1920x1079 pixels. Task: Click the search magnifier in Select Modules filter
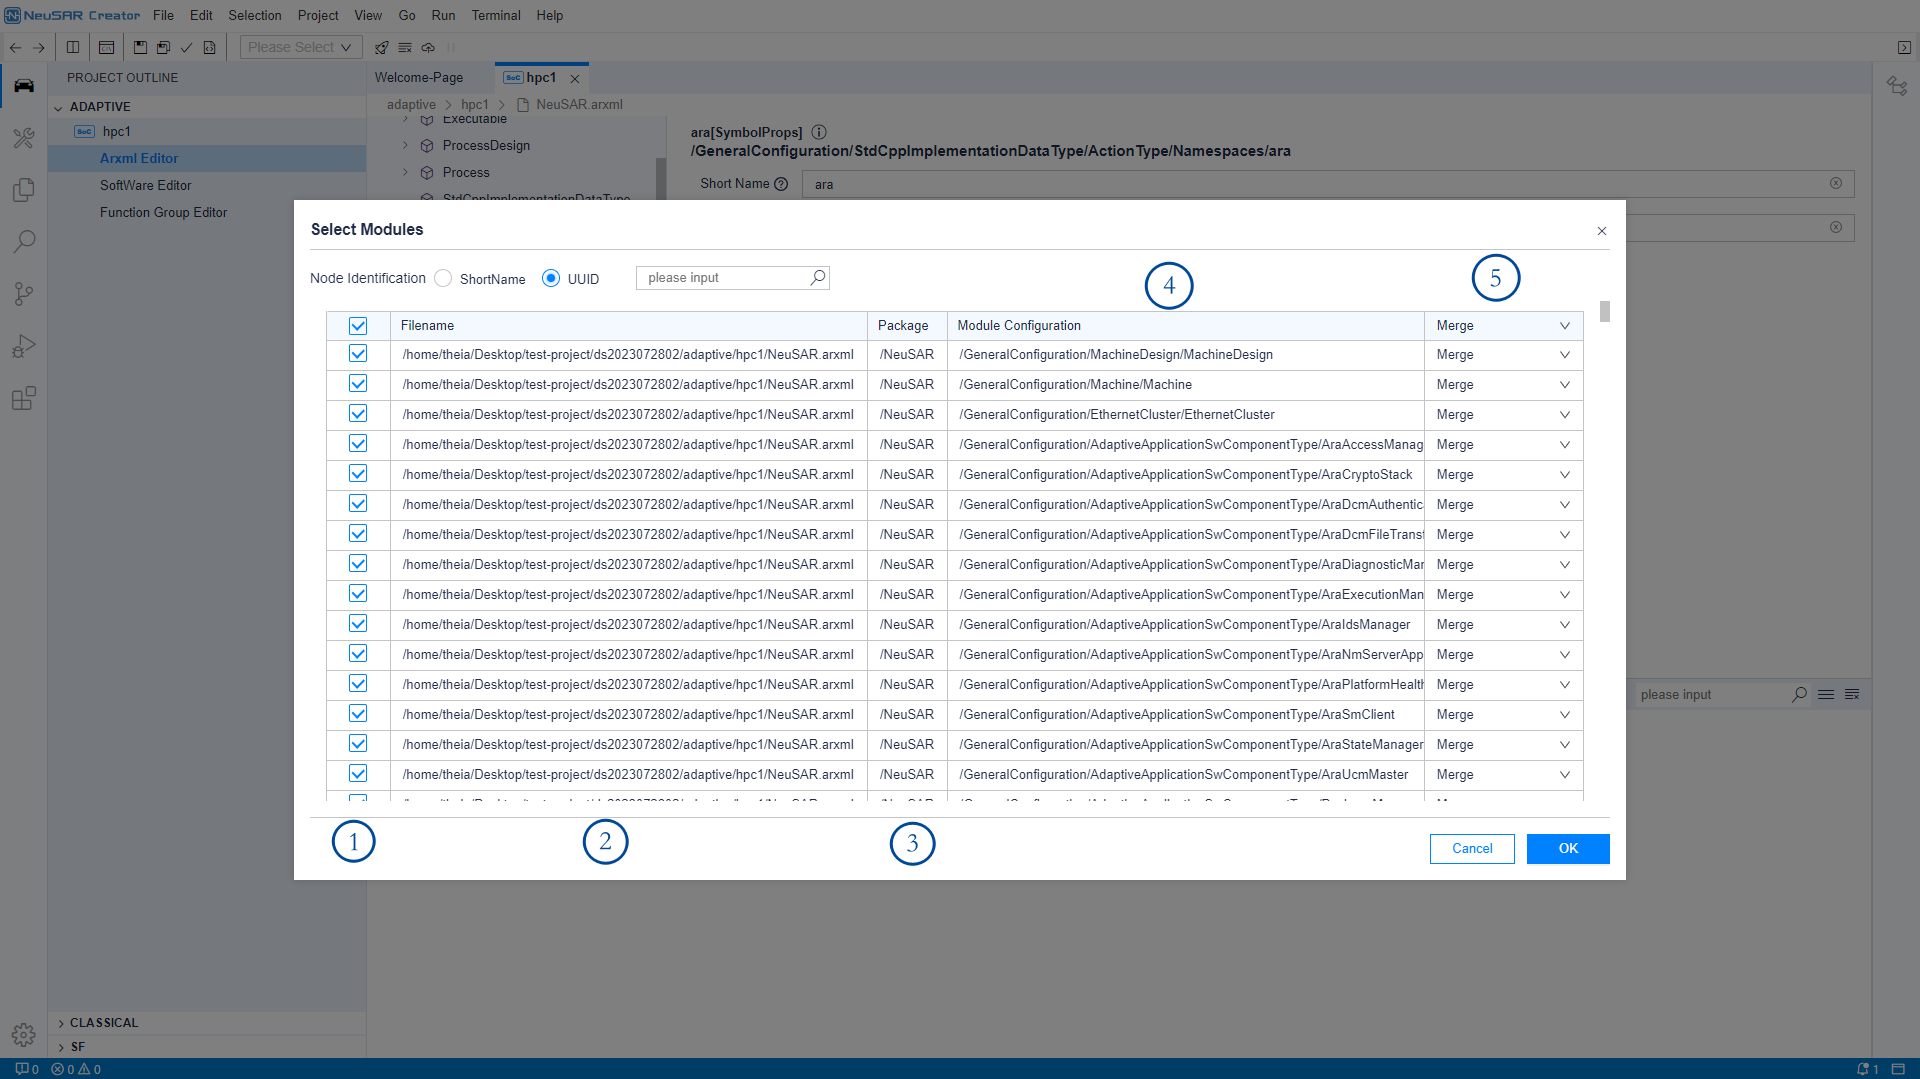point(817,277)
